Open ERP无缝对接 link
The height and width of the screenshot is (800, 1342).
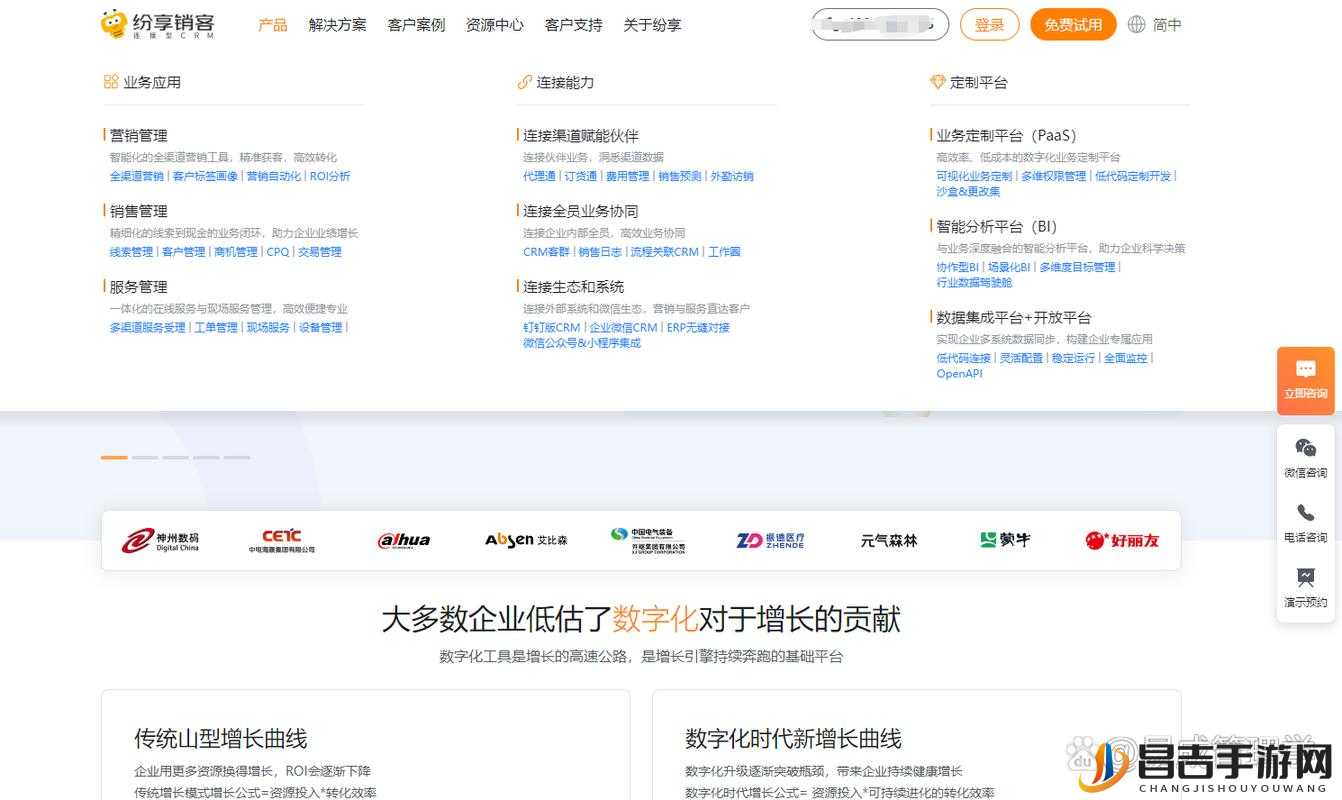[698, 327]
